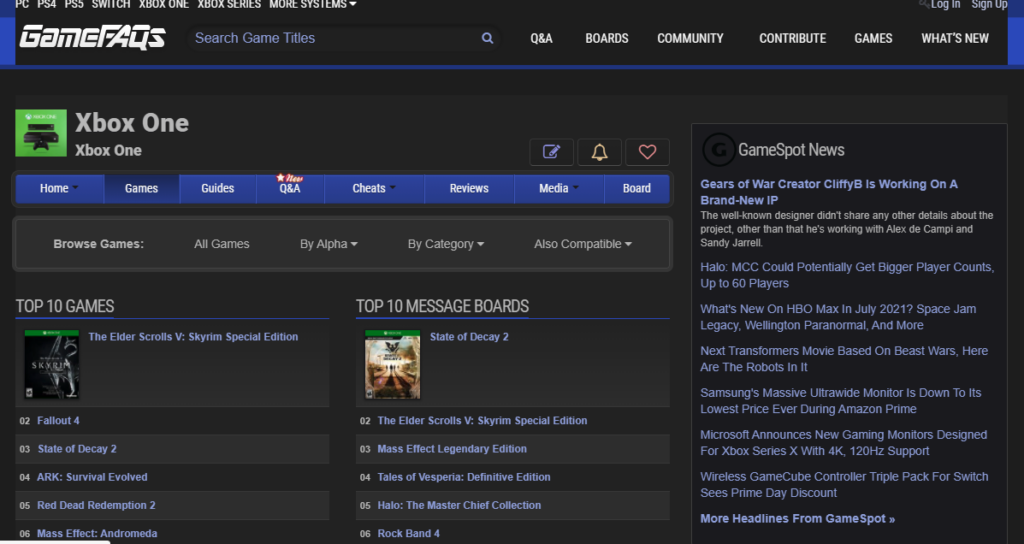Expand the Also Compatible dropdown

click(583, 244)
